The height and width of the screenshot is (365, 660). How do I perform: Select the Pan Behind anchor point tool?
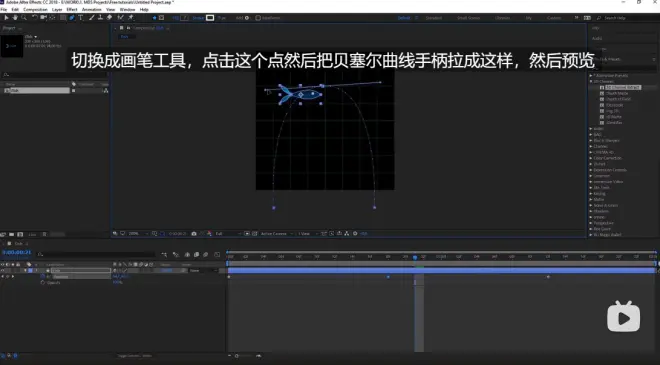click(x=52, y=18)
